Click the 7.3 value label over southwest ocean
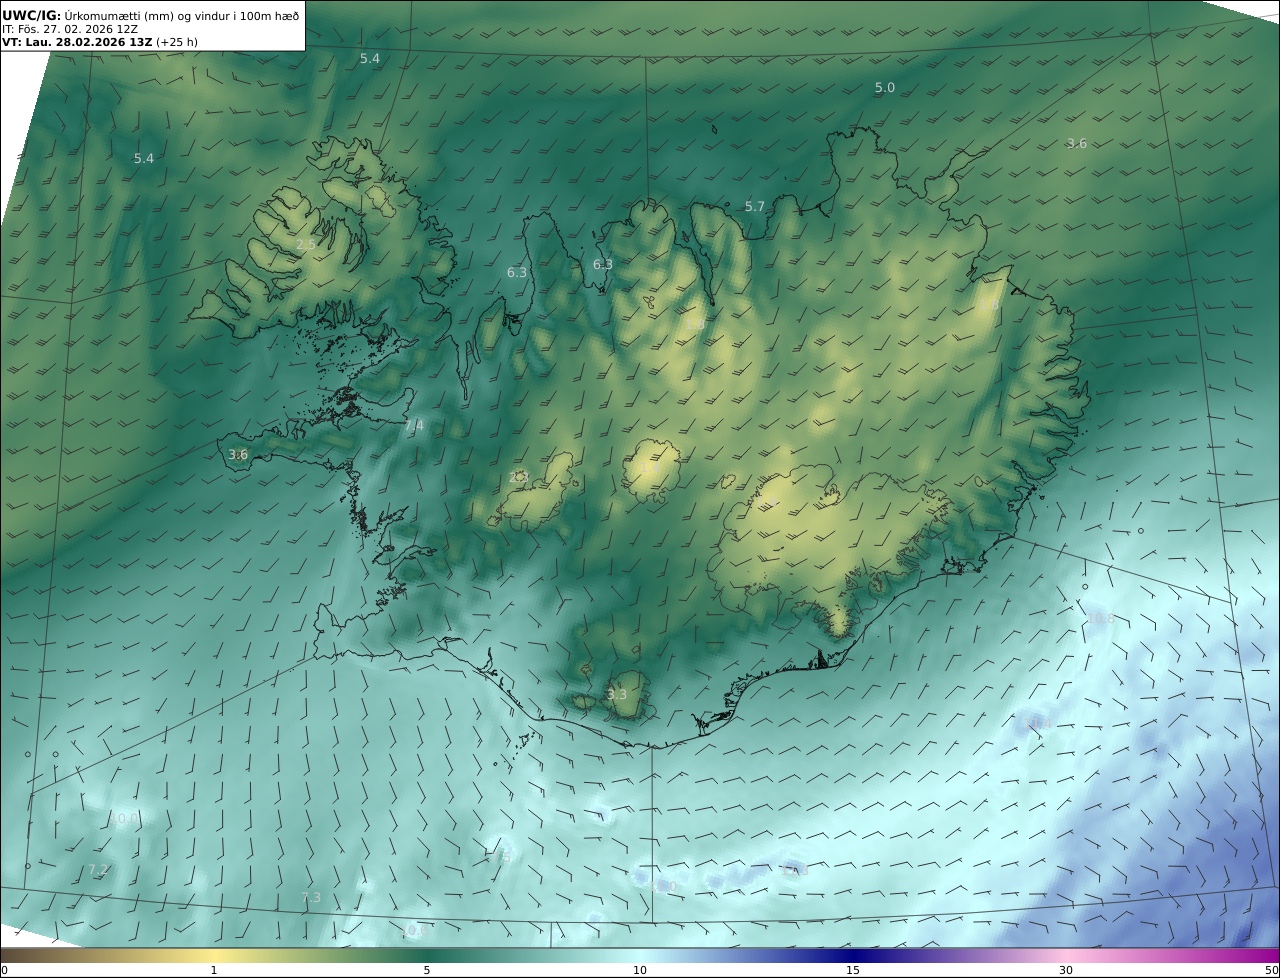 [311, 898]
